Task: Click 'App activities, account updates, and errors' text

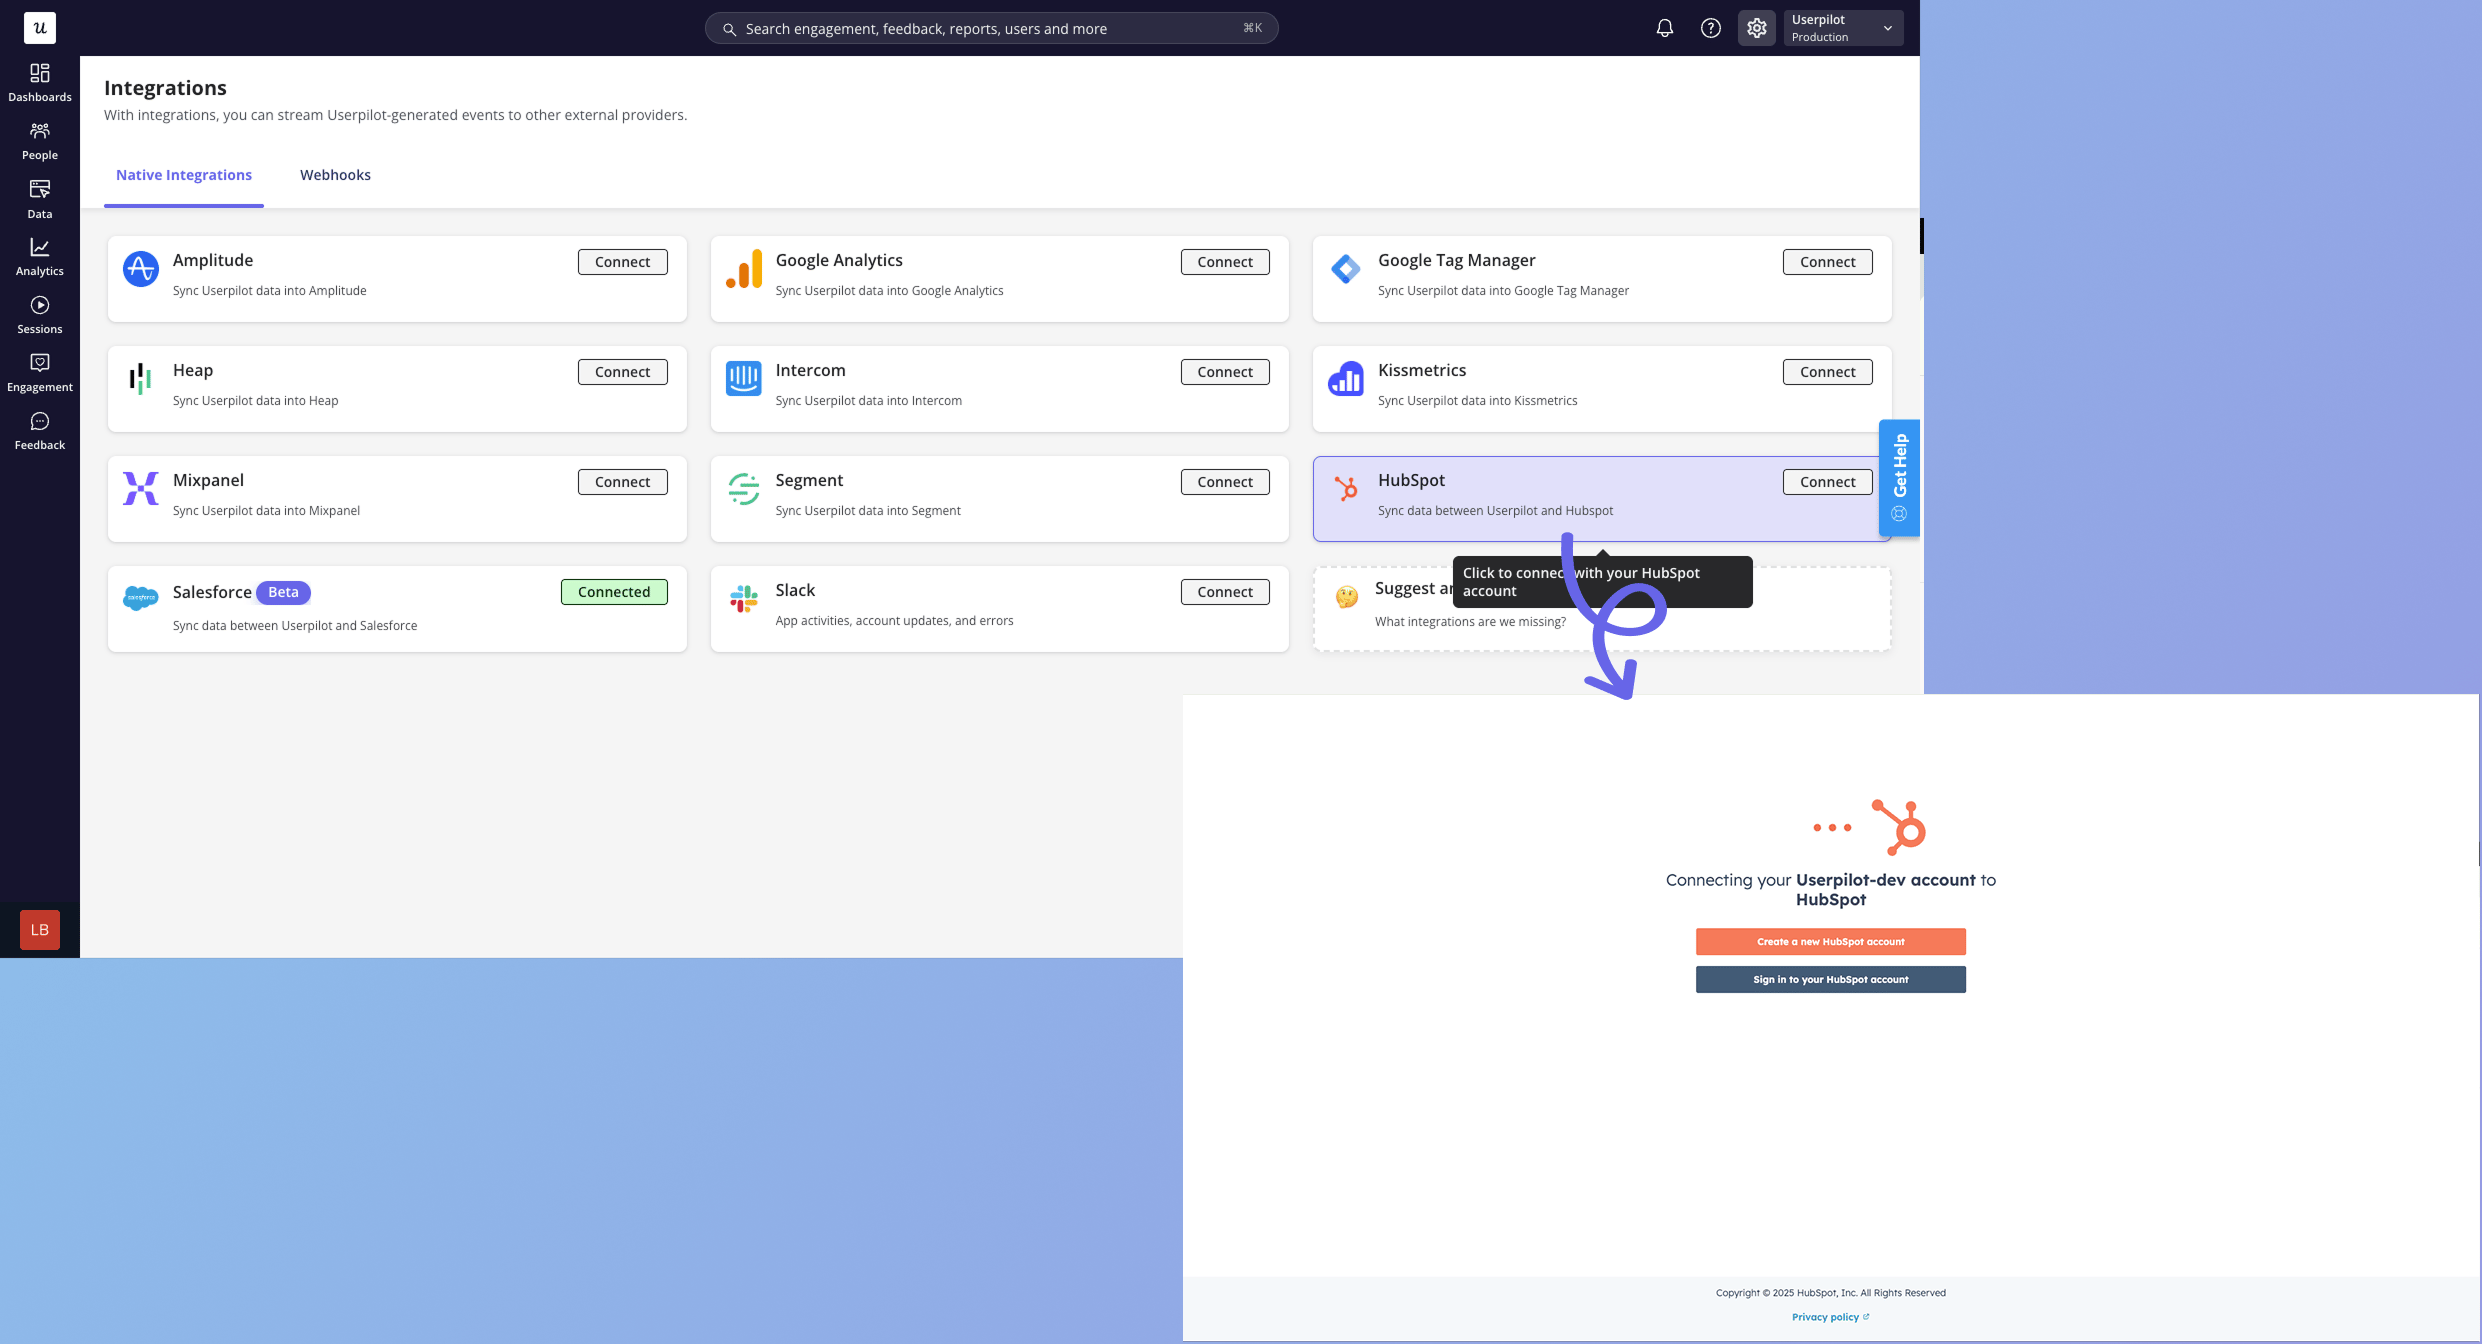Action: click(894, 621)
